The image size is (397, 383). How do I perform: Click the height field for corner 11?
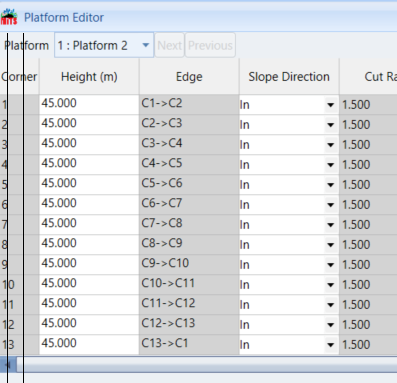[x=89, y=305]
